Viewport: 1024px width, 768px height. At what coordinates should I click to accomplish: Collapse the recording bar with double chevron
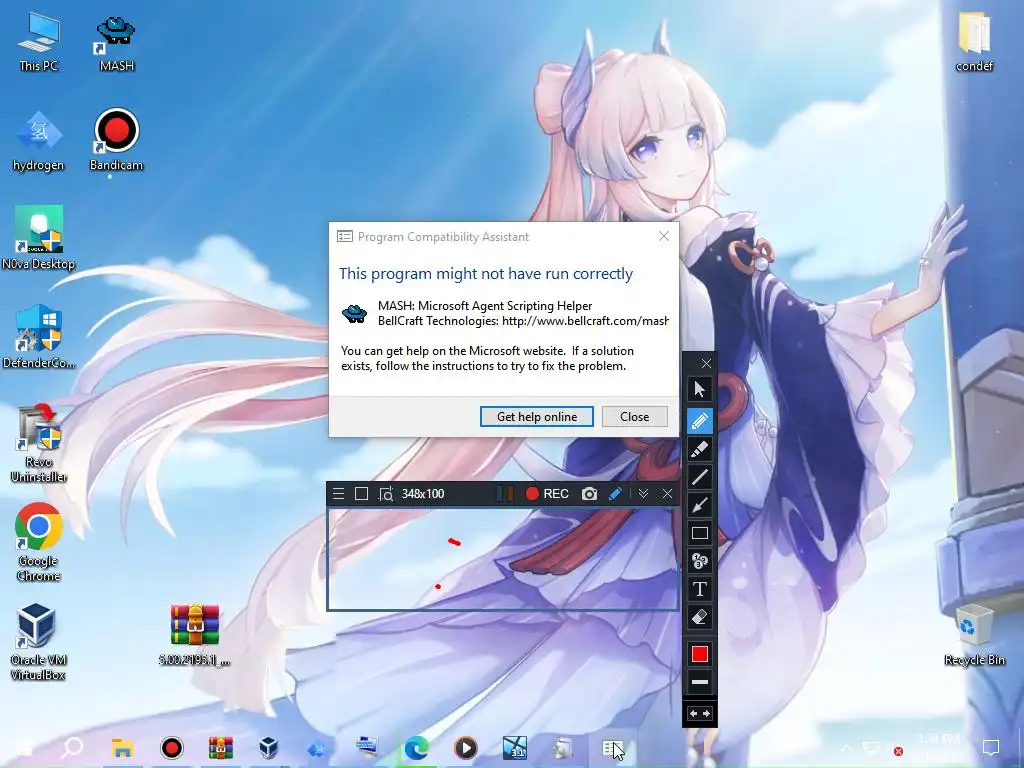[643, 494]
